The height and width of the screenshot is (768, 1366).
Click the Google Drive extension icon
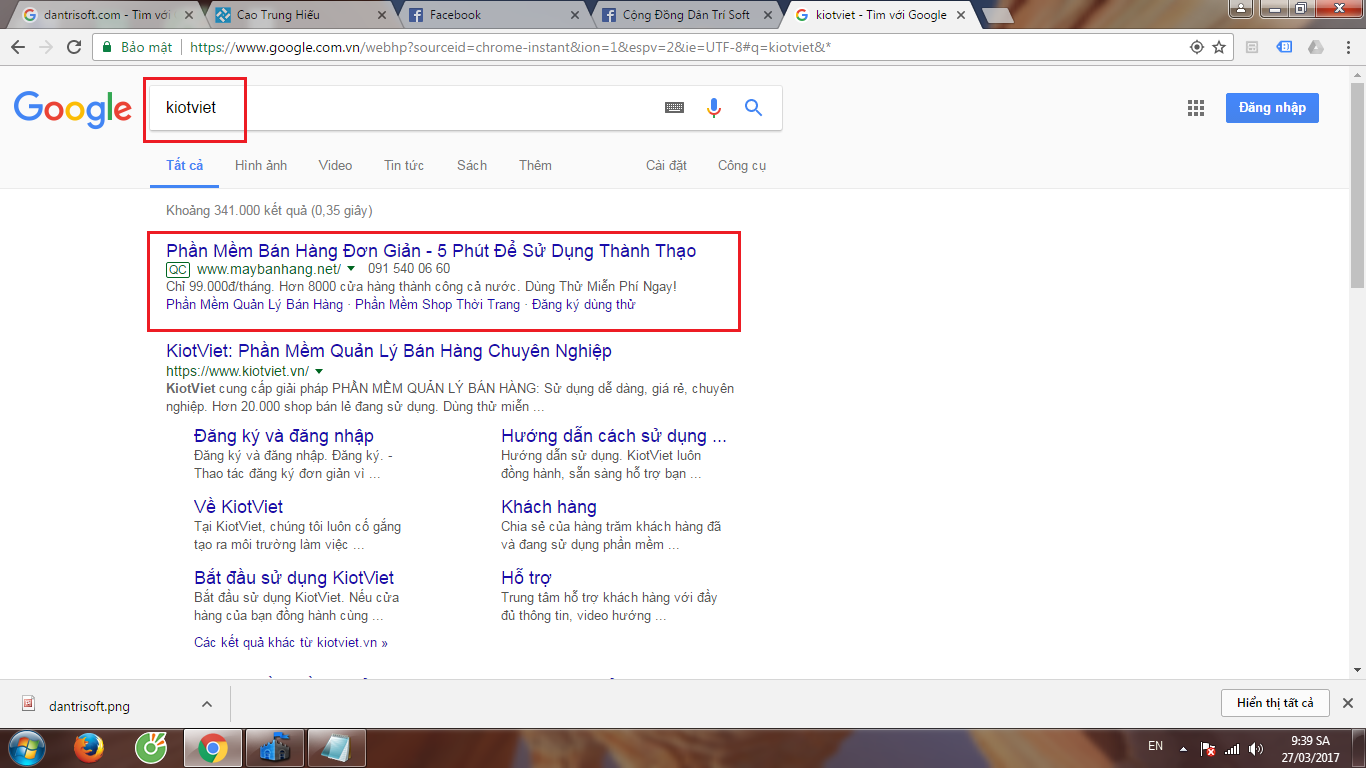pos(1316,47)
